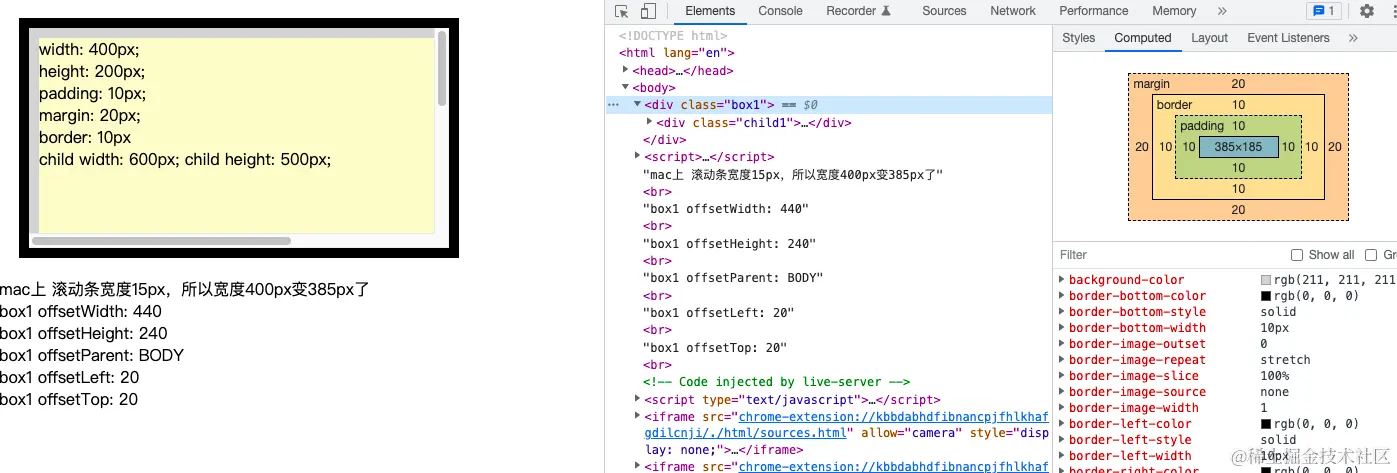The width and height of the screenshot is (1397, 473).
Task: Switch to the Elements tab
Action: point(710,11)
